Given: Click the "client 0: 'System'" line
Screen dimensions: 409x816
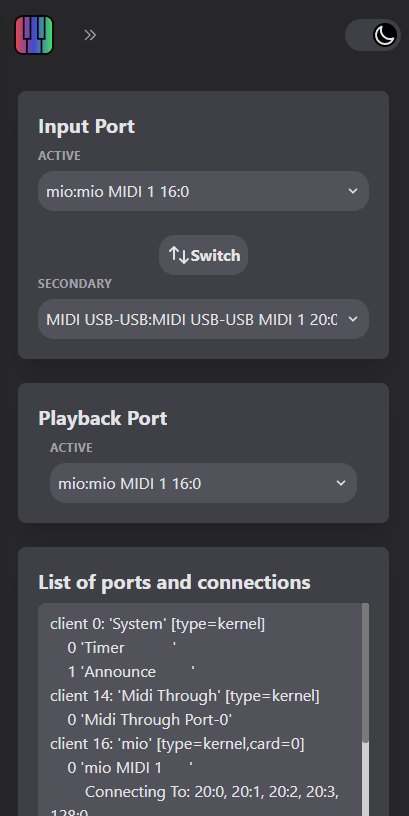Looking at the screenshot, I should [158, 624].
